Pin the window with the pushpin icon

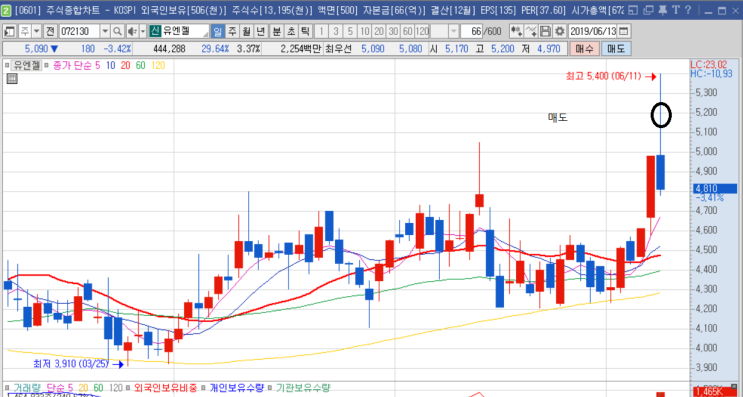pos(662,10)
